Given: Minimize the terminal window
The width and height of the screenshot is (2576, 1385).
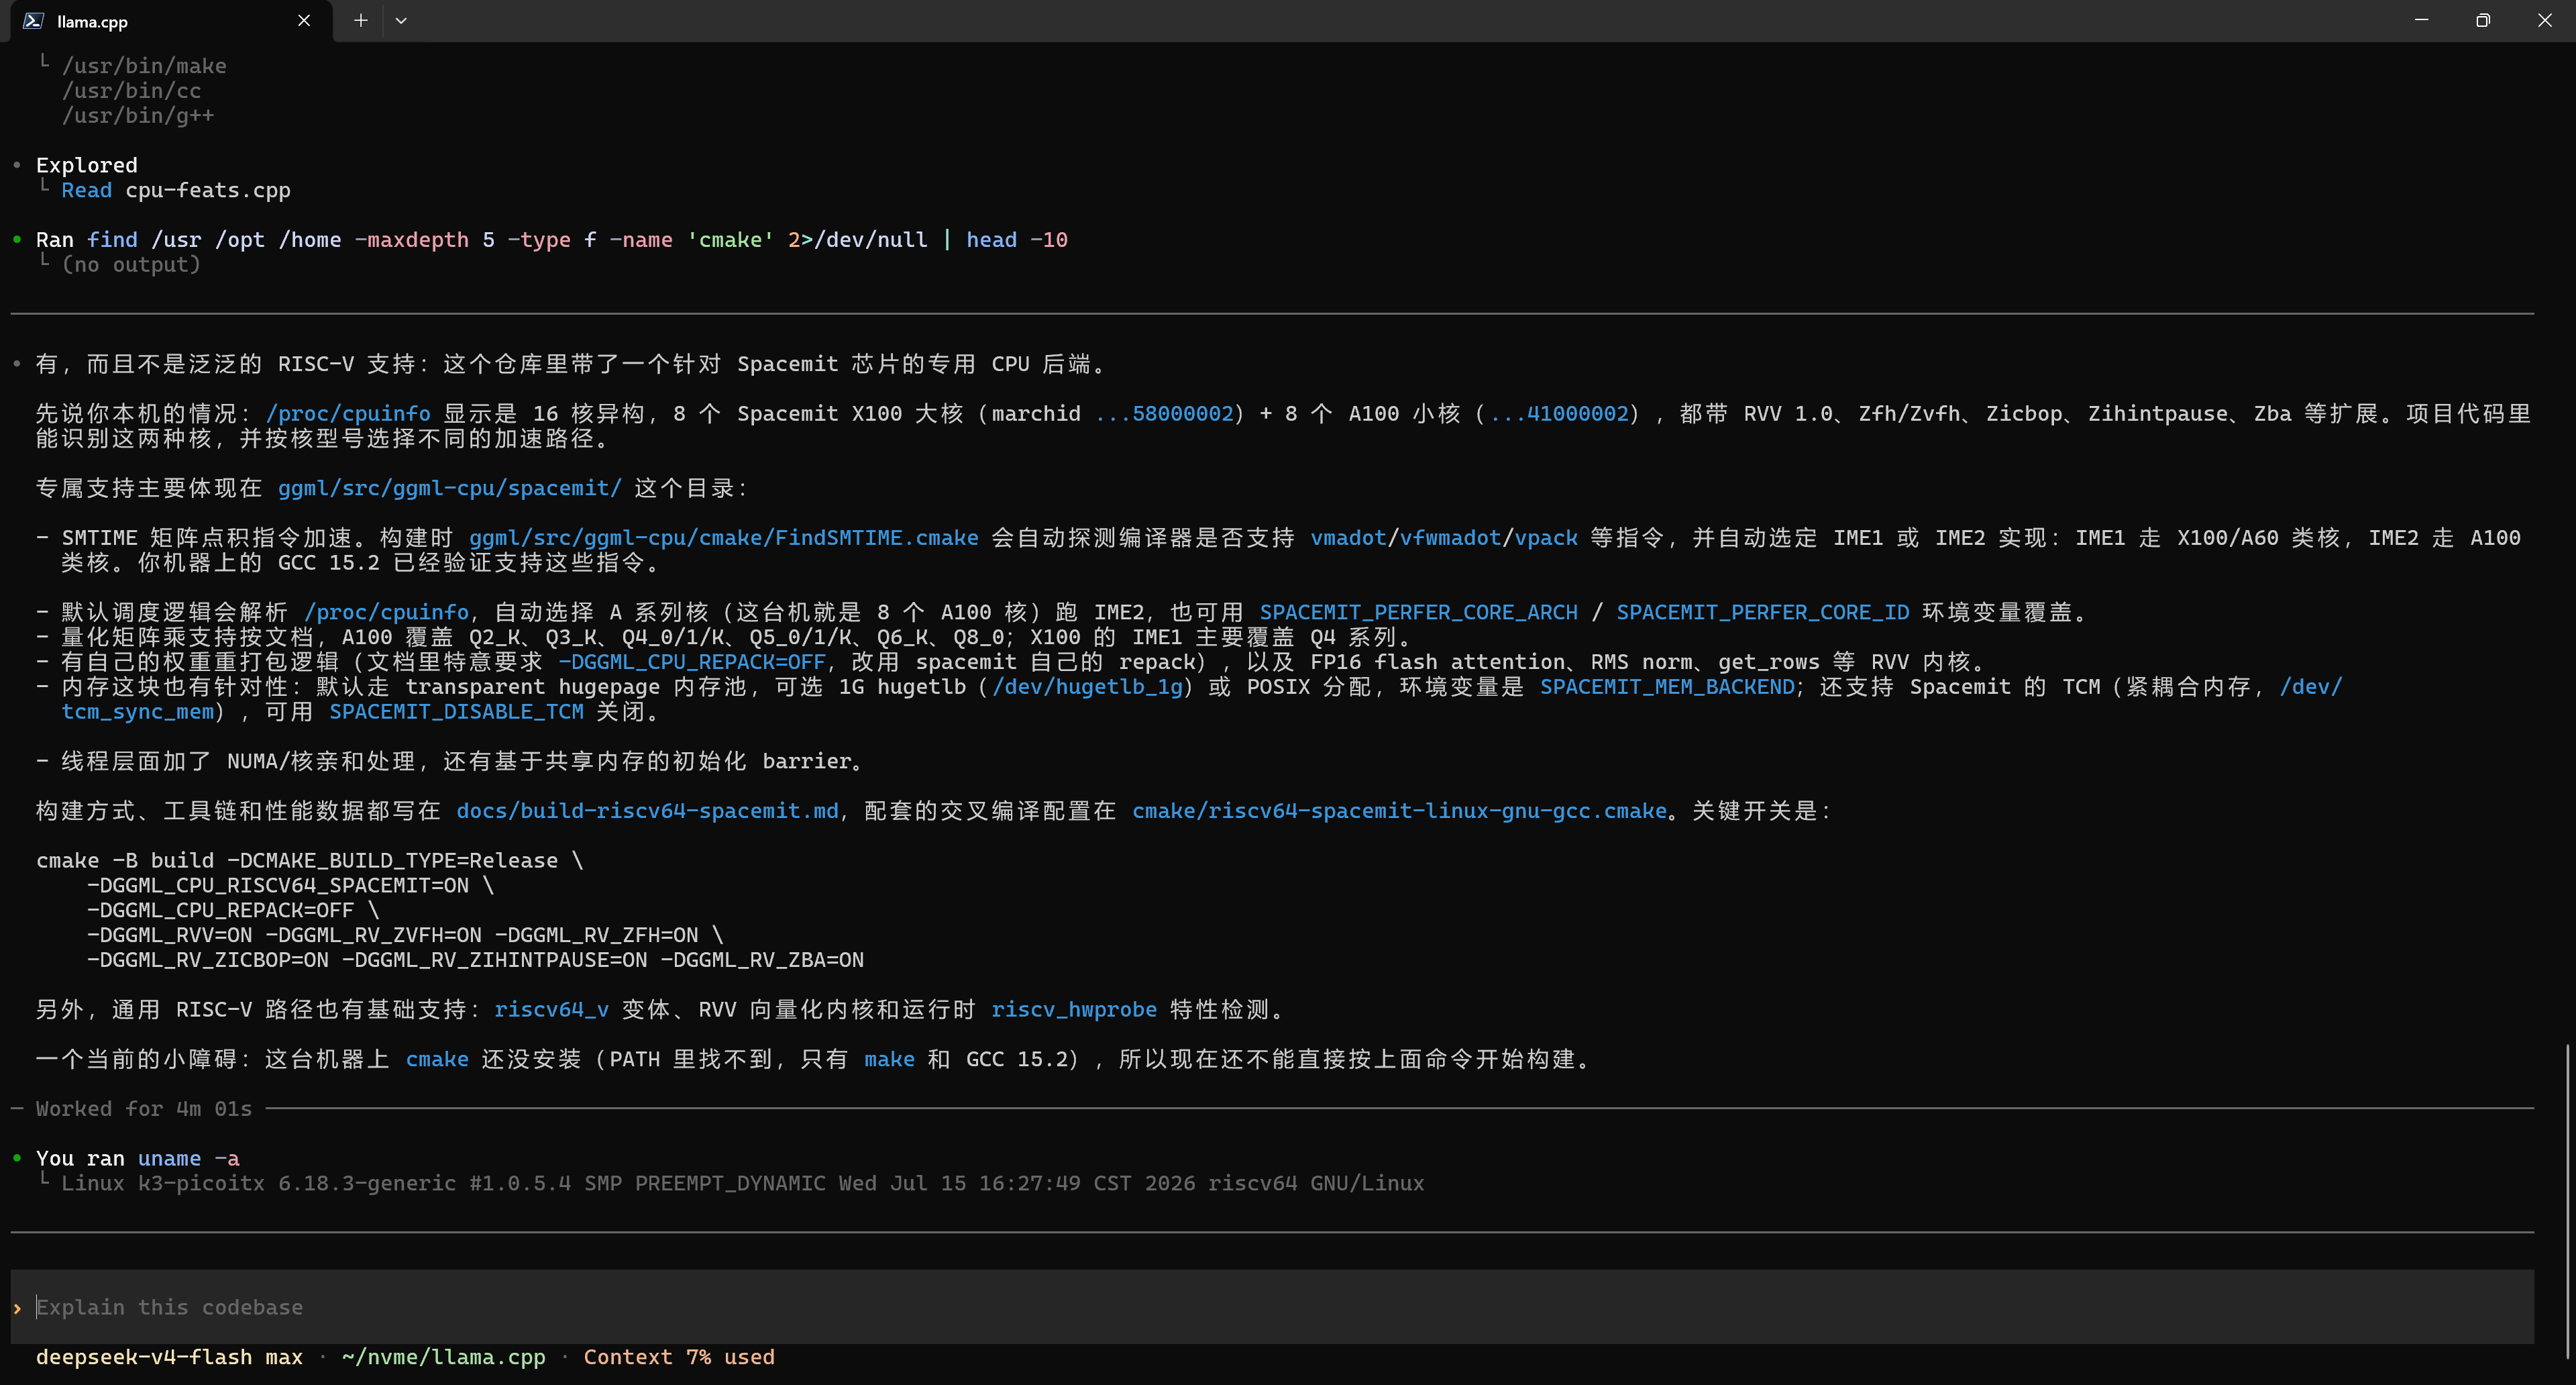Looking at the screenshot, I should tap(2421, 20).
